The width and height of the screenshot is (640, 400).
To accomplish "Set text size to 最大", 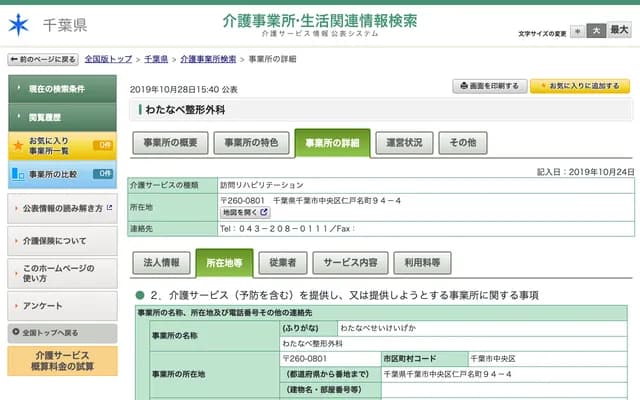I will 619,29.
